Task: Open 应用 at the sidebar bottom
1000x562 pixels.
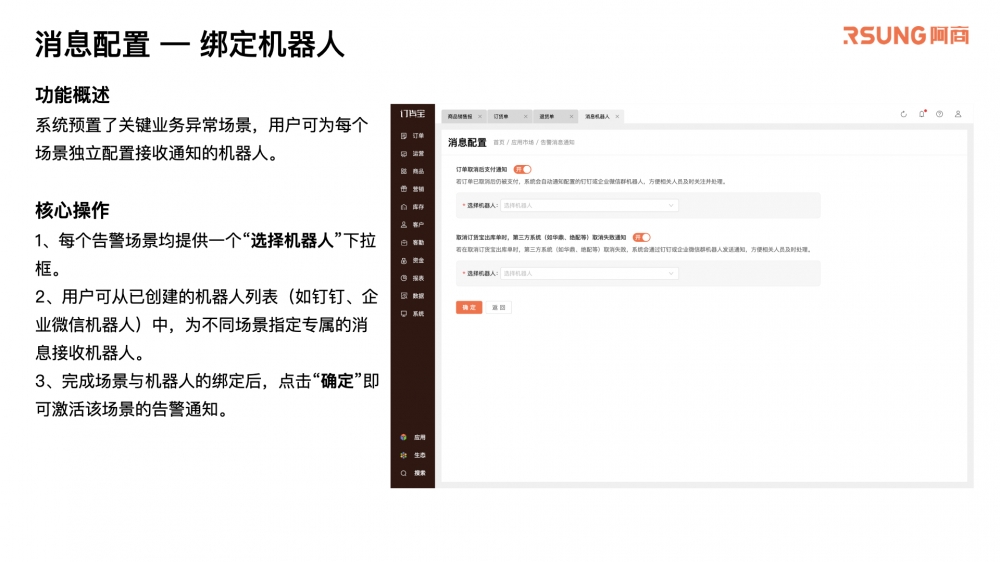Action: coord(413,438)
